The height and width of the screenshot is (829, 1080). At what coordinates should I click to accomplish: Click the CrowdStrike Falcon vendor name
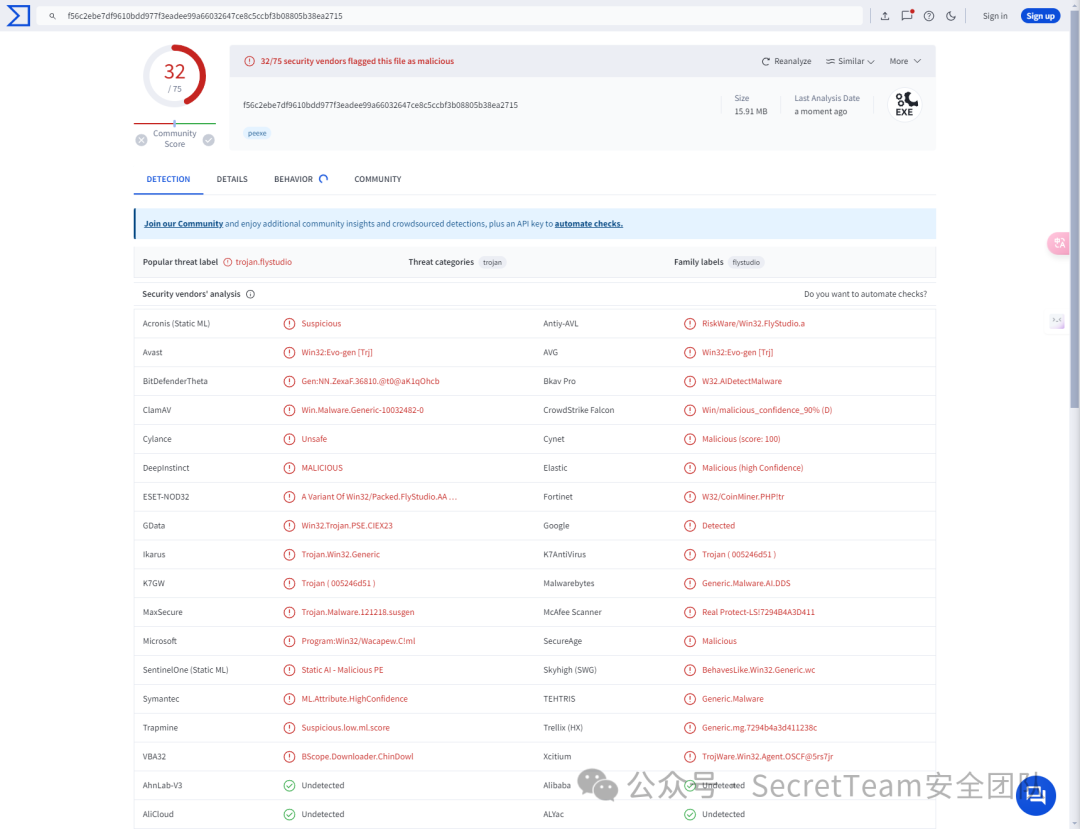click(x=579, y=410)
